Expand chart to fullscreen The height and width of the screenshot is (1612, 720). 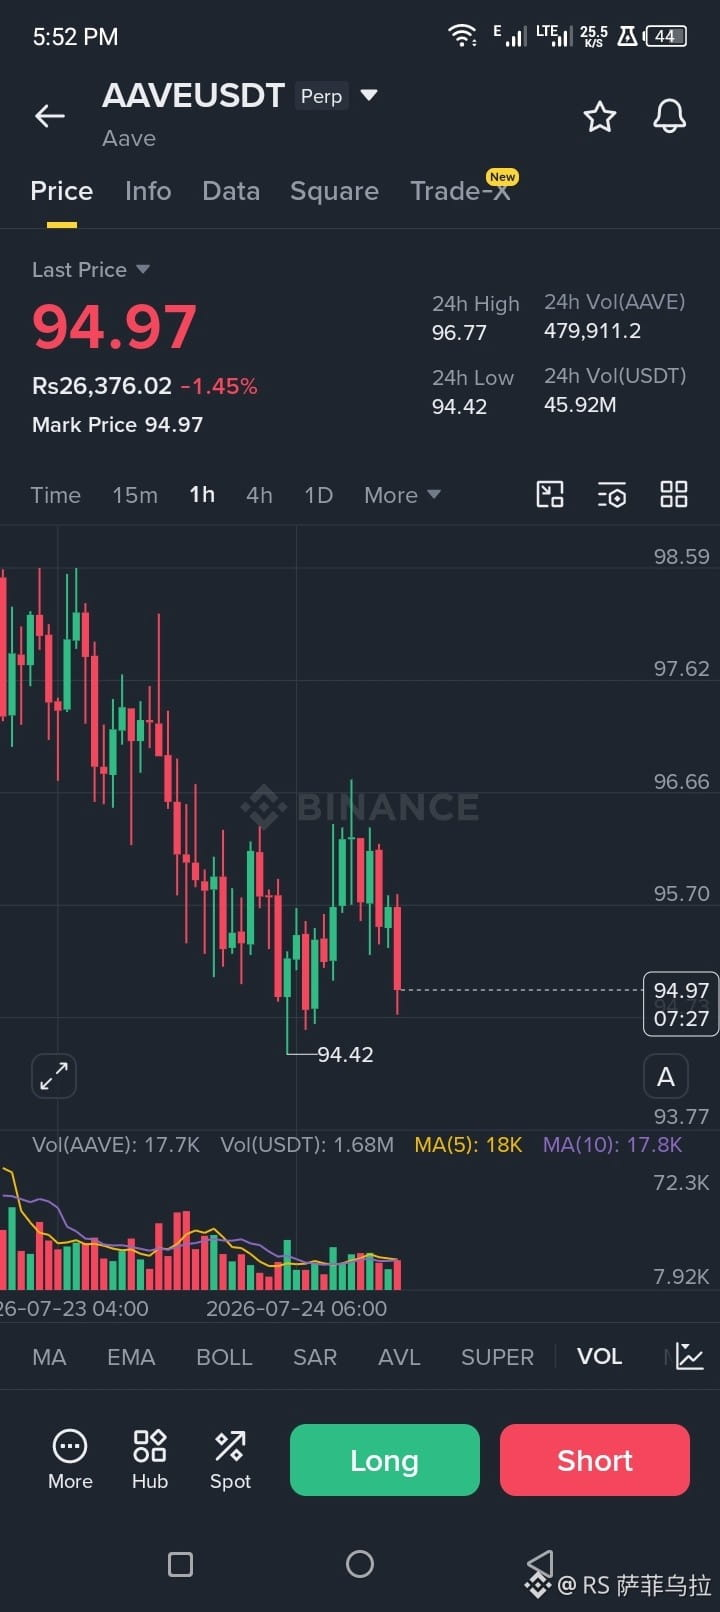click(54, 1076)
